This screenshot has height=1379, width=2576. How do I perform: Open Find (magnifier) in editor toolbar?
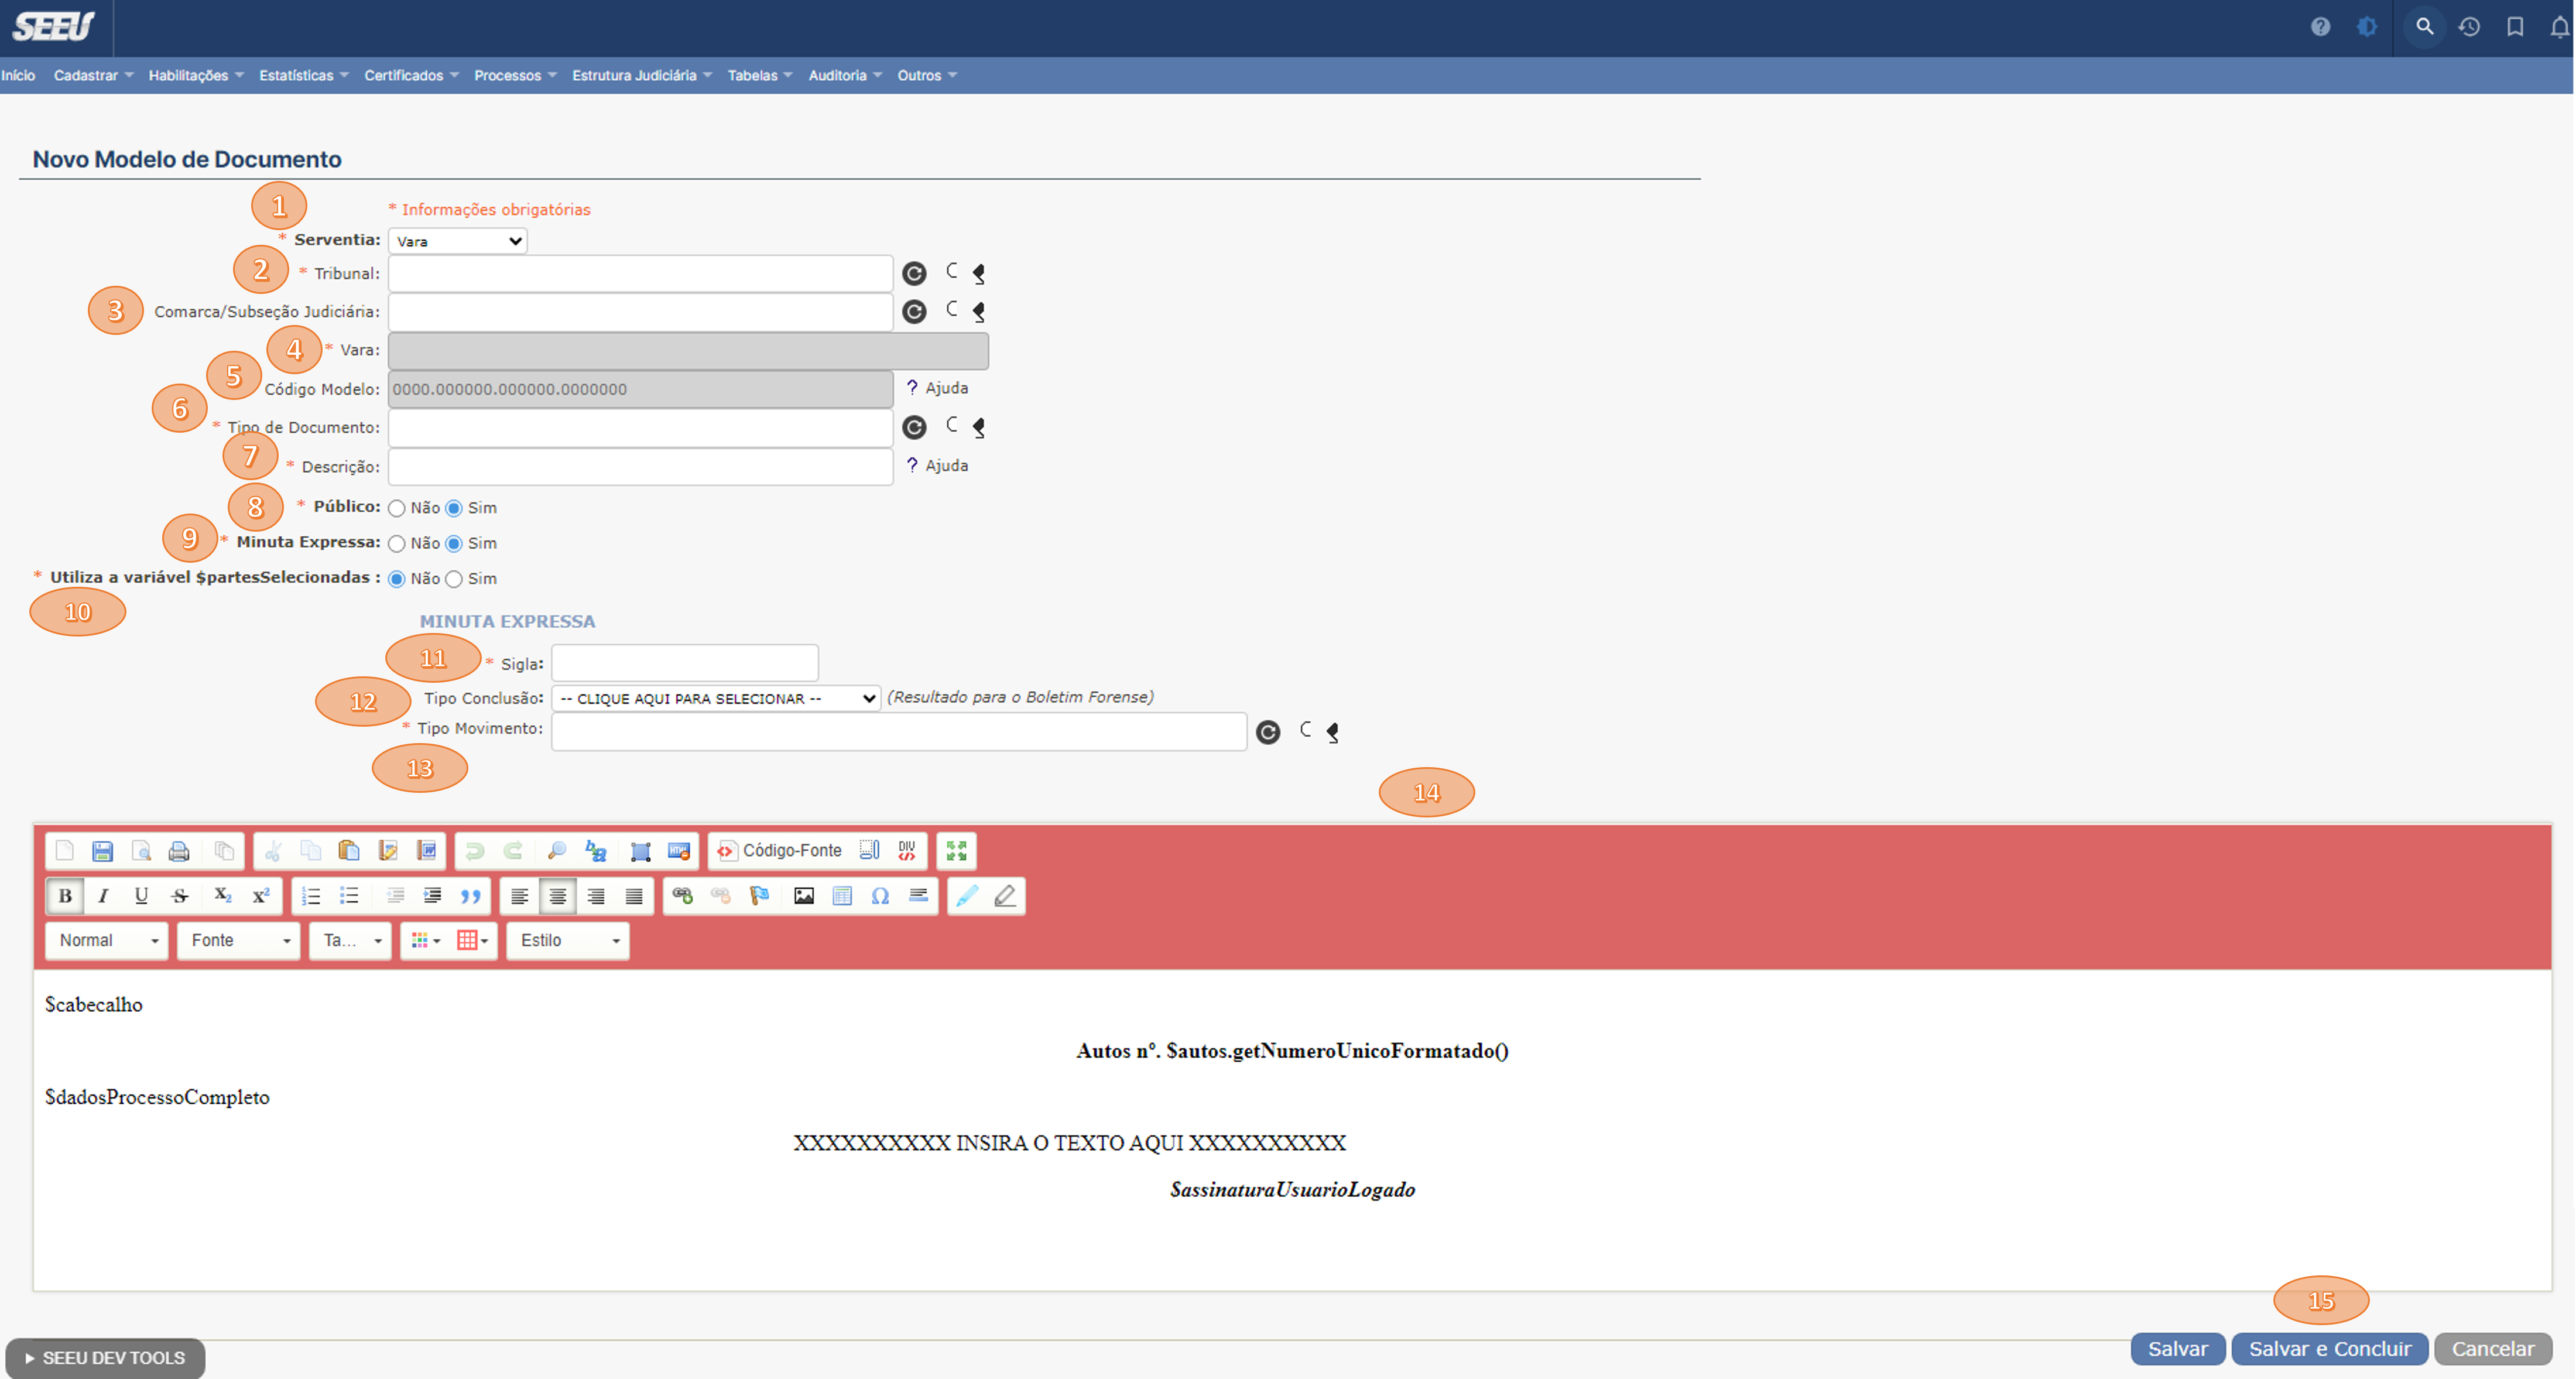[x=557, y=851]
